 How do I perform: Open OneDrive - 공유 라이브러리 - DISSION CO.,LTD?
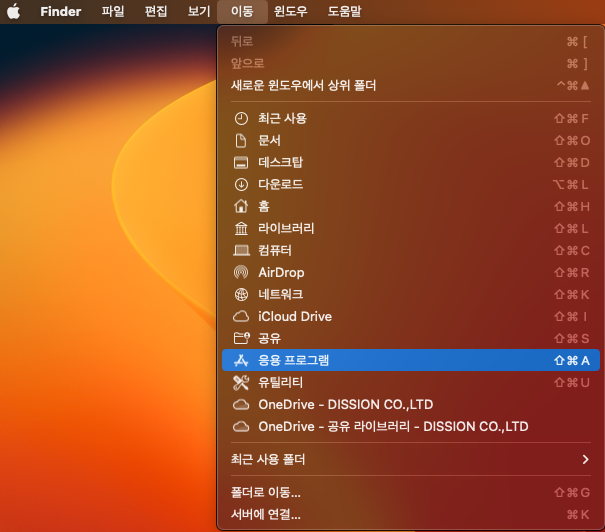(411, 426)
